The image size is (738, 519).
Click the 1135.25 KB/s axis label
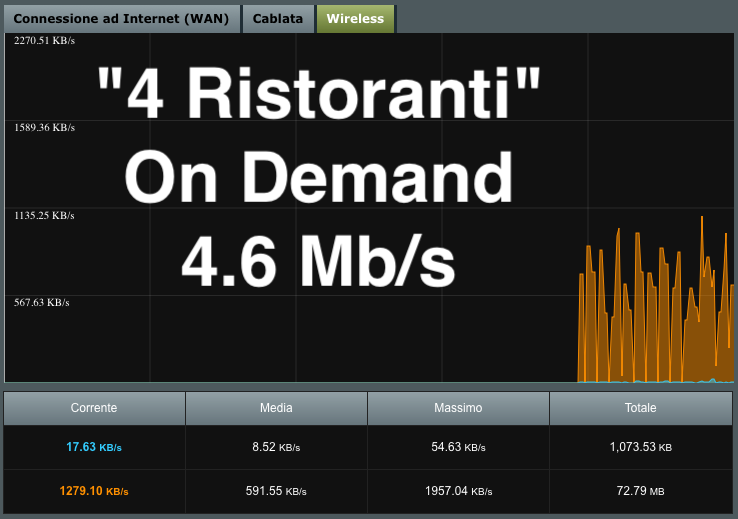coord(44,216)
